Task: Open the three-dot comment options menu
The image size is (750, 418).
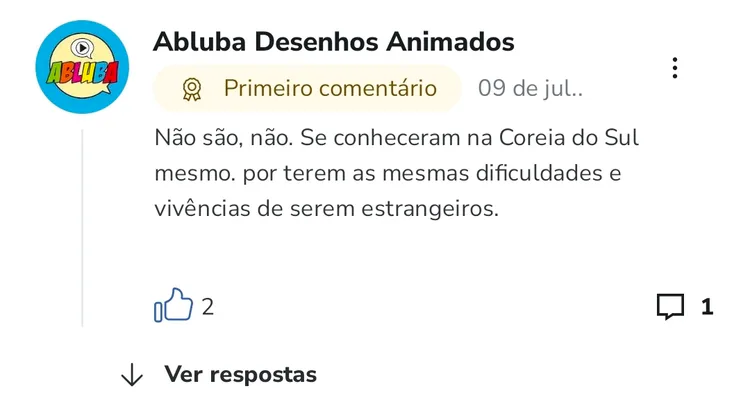Action: pos(674,68)
